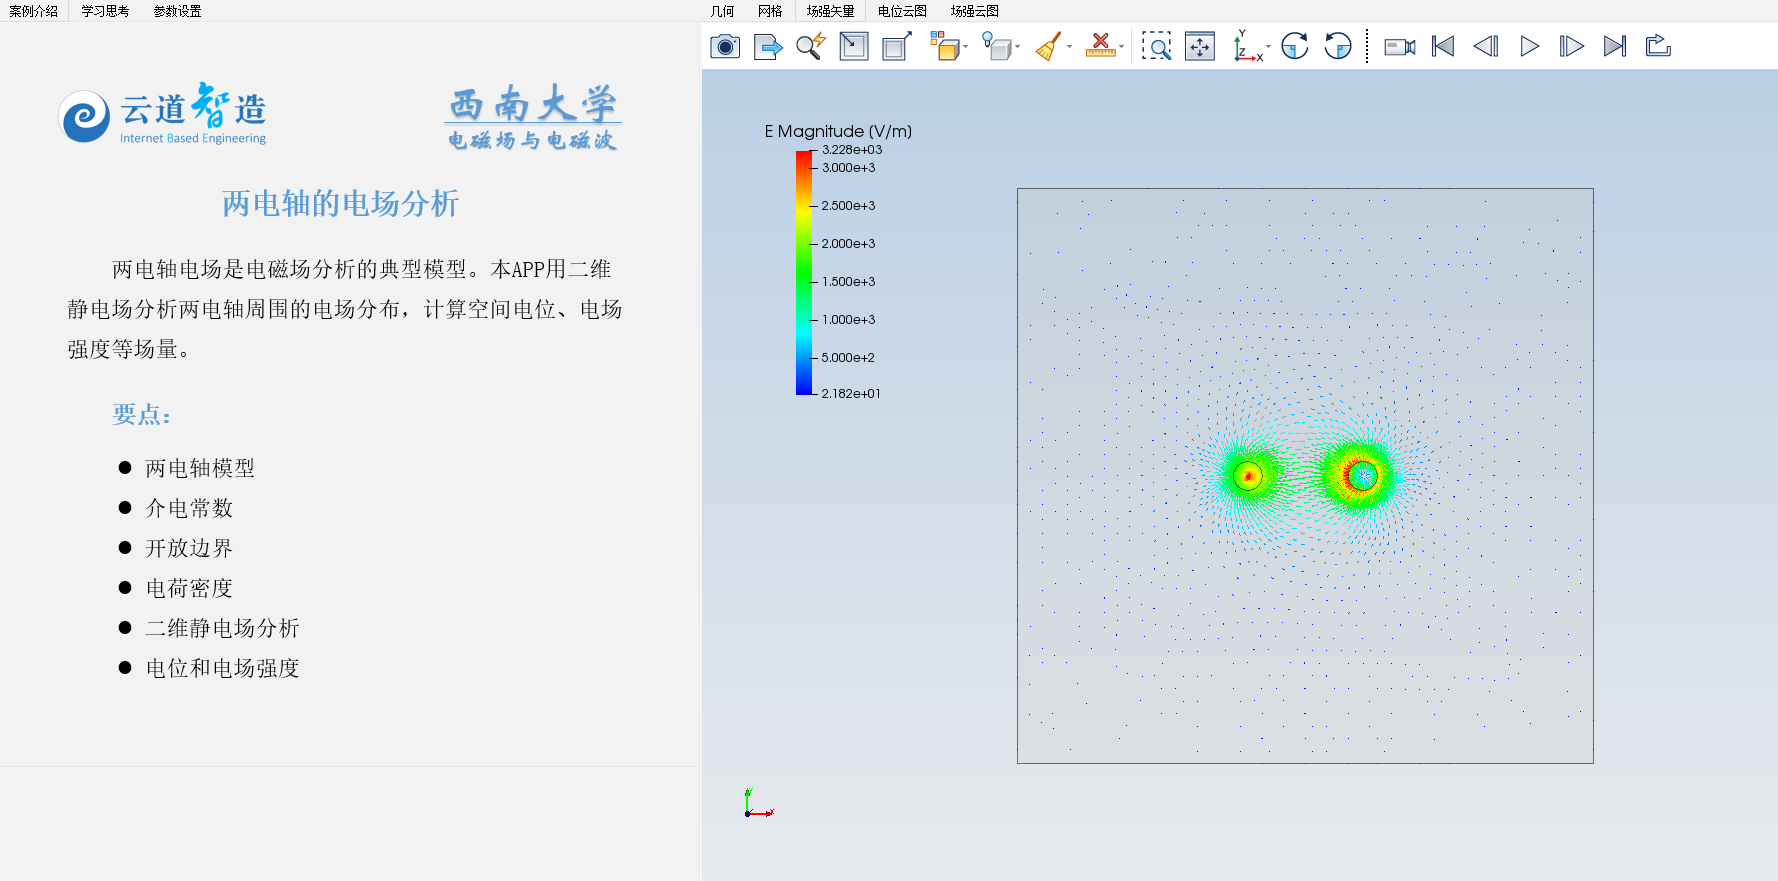Open dropdown beside the XYZ axes icon
The width and height of the screenshot is (1778, 881).
pyautogui.click(x=1269, y=47)
